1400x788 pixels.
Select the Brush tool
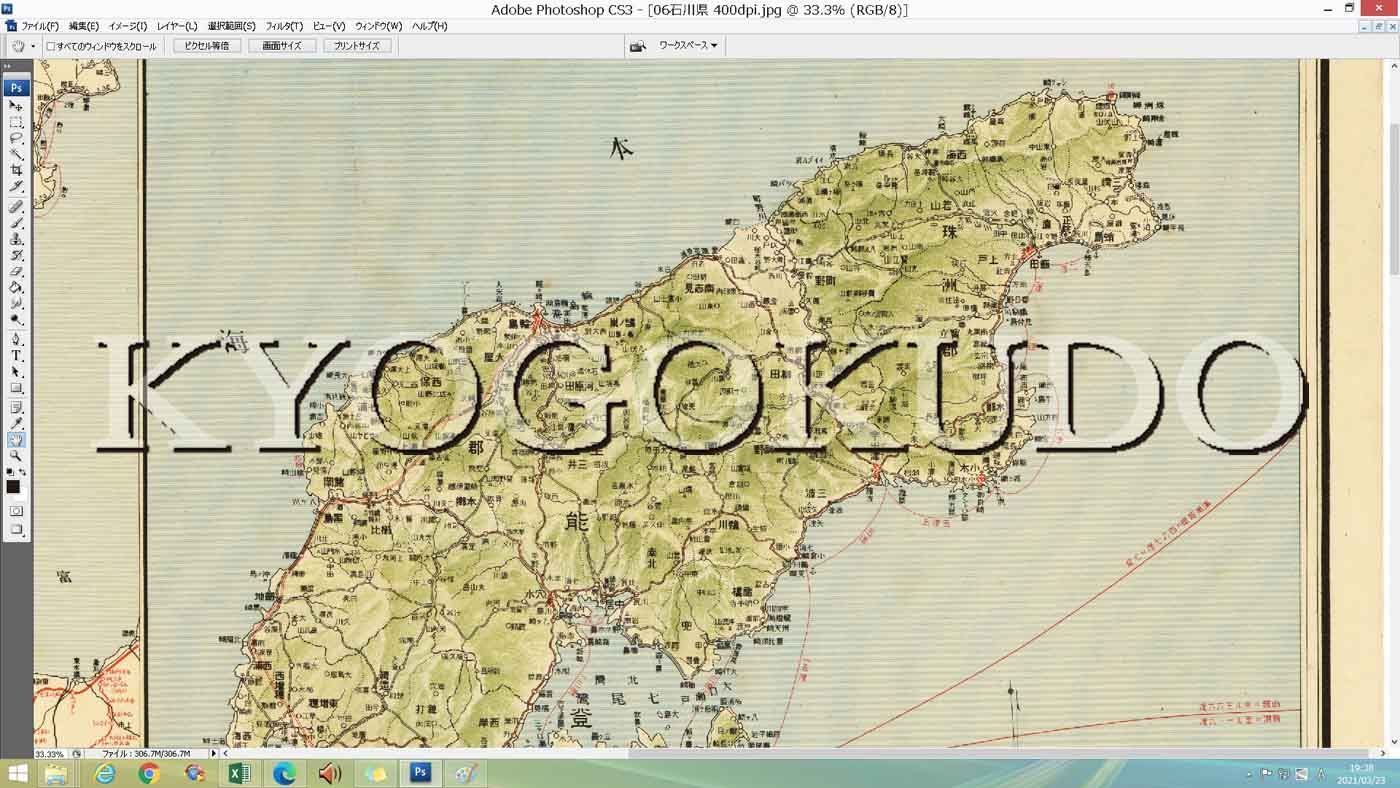[x=16, y=223]
